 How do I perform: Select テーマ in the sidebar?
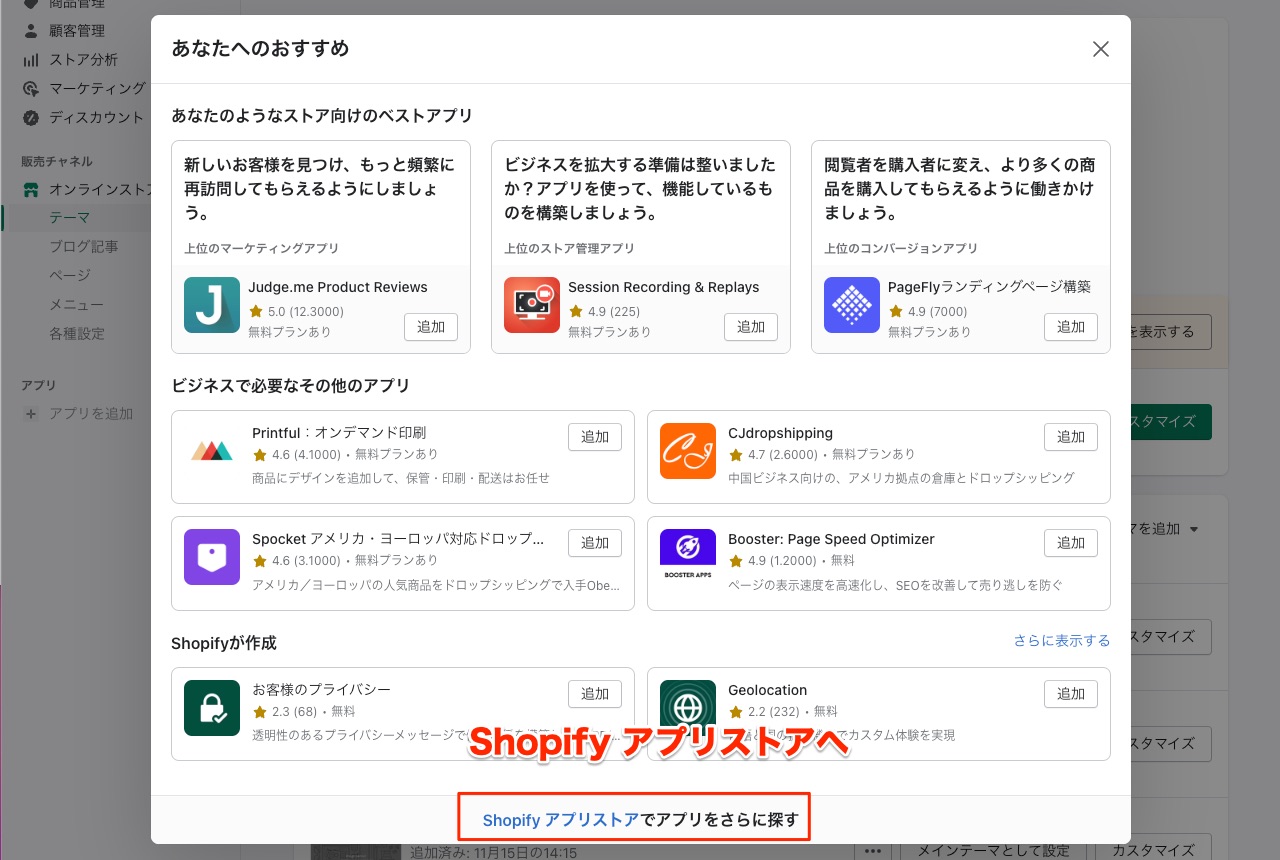[70, 218]
